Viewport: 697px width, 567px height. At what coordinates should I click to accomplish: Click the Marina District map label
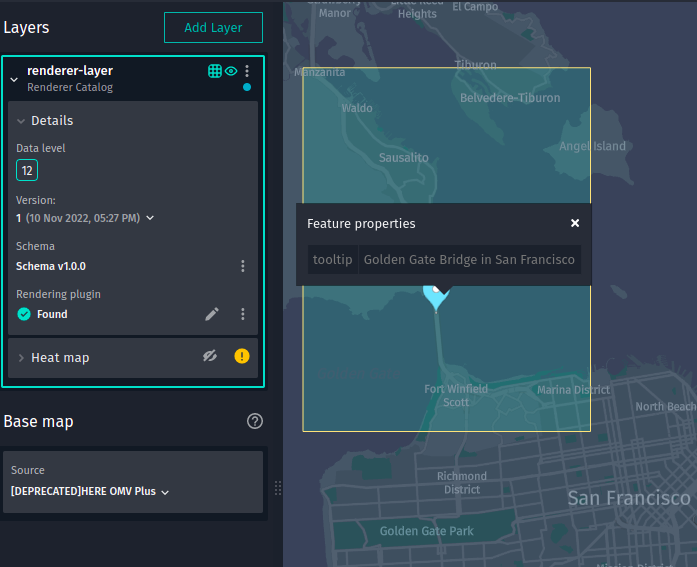pos(573,390)
